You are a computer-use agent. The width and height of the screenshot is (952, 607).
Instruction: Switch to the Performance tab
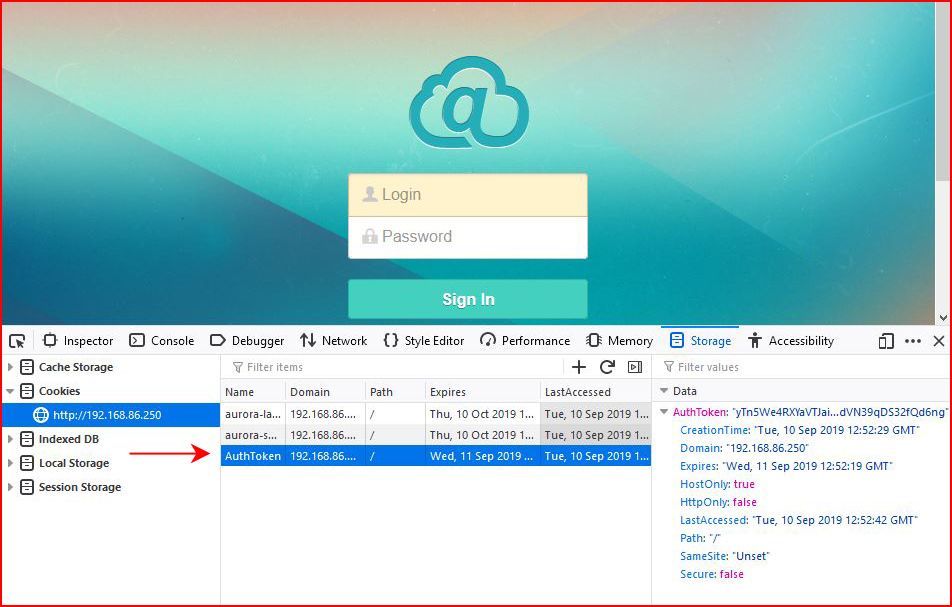525,341
